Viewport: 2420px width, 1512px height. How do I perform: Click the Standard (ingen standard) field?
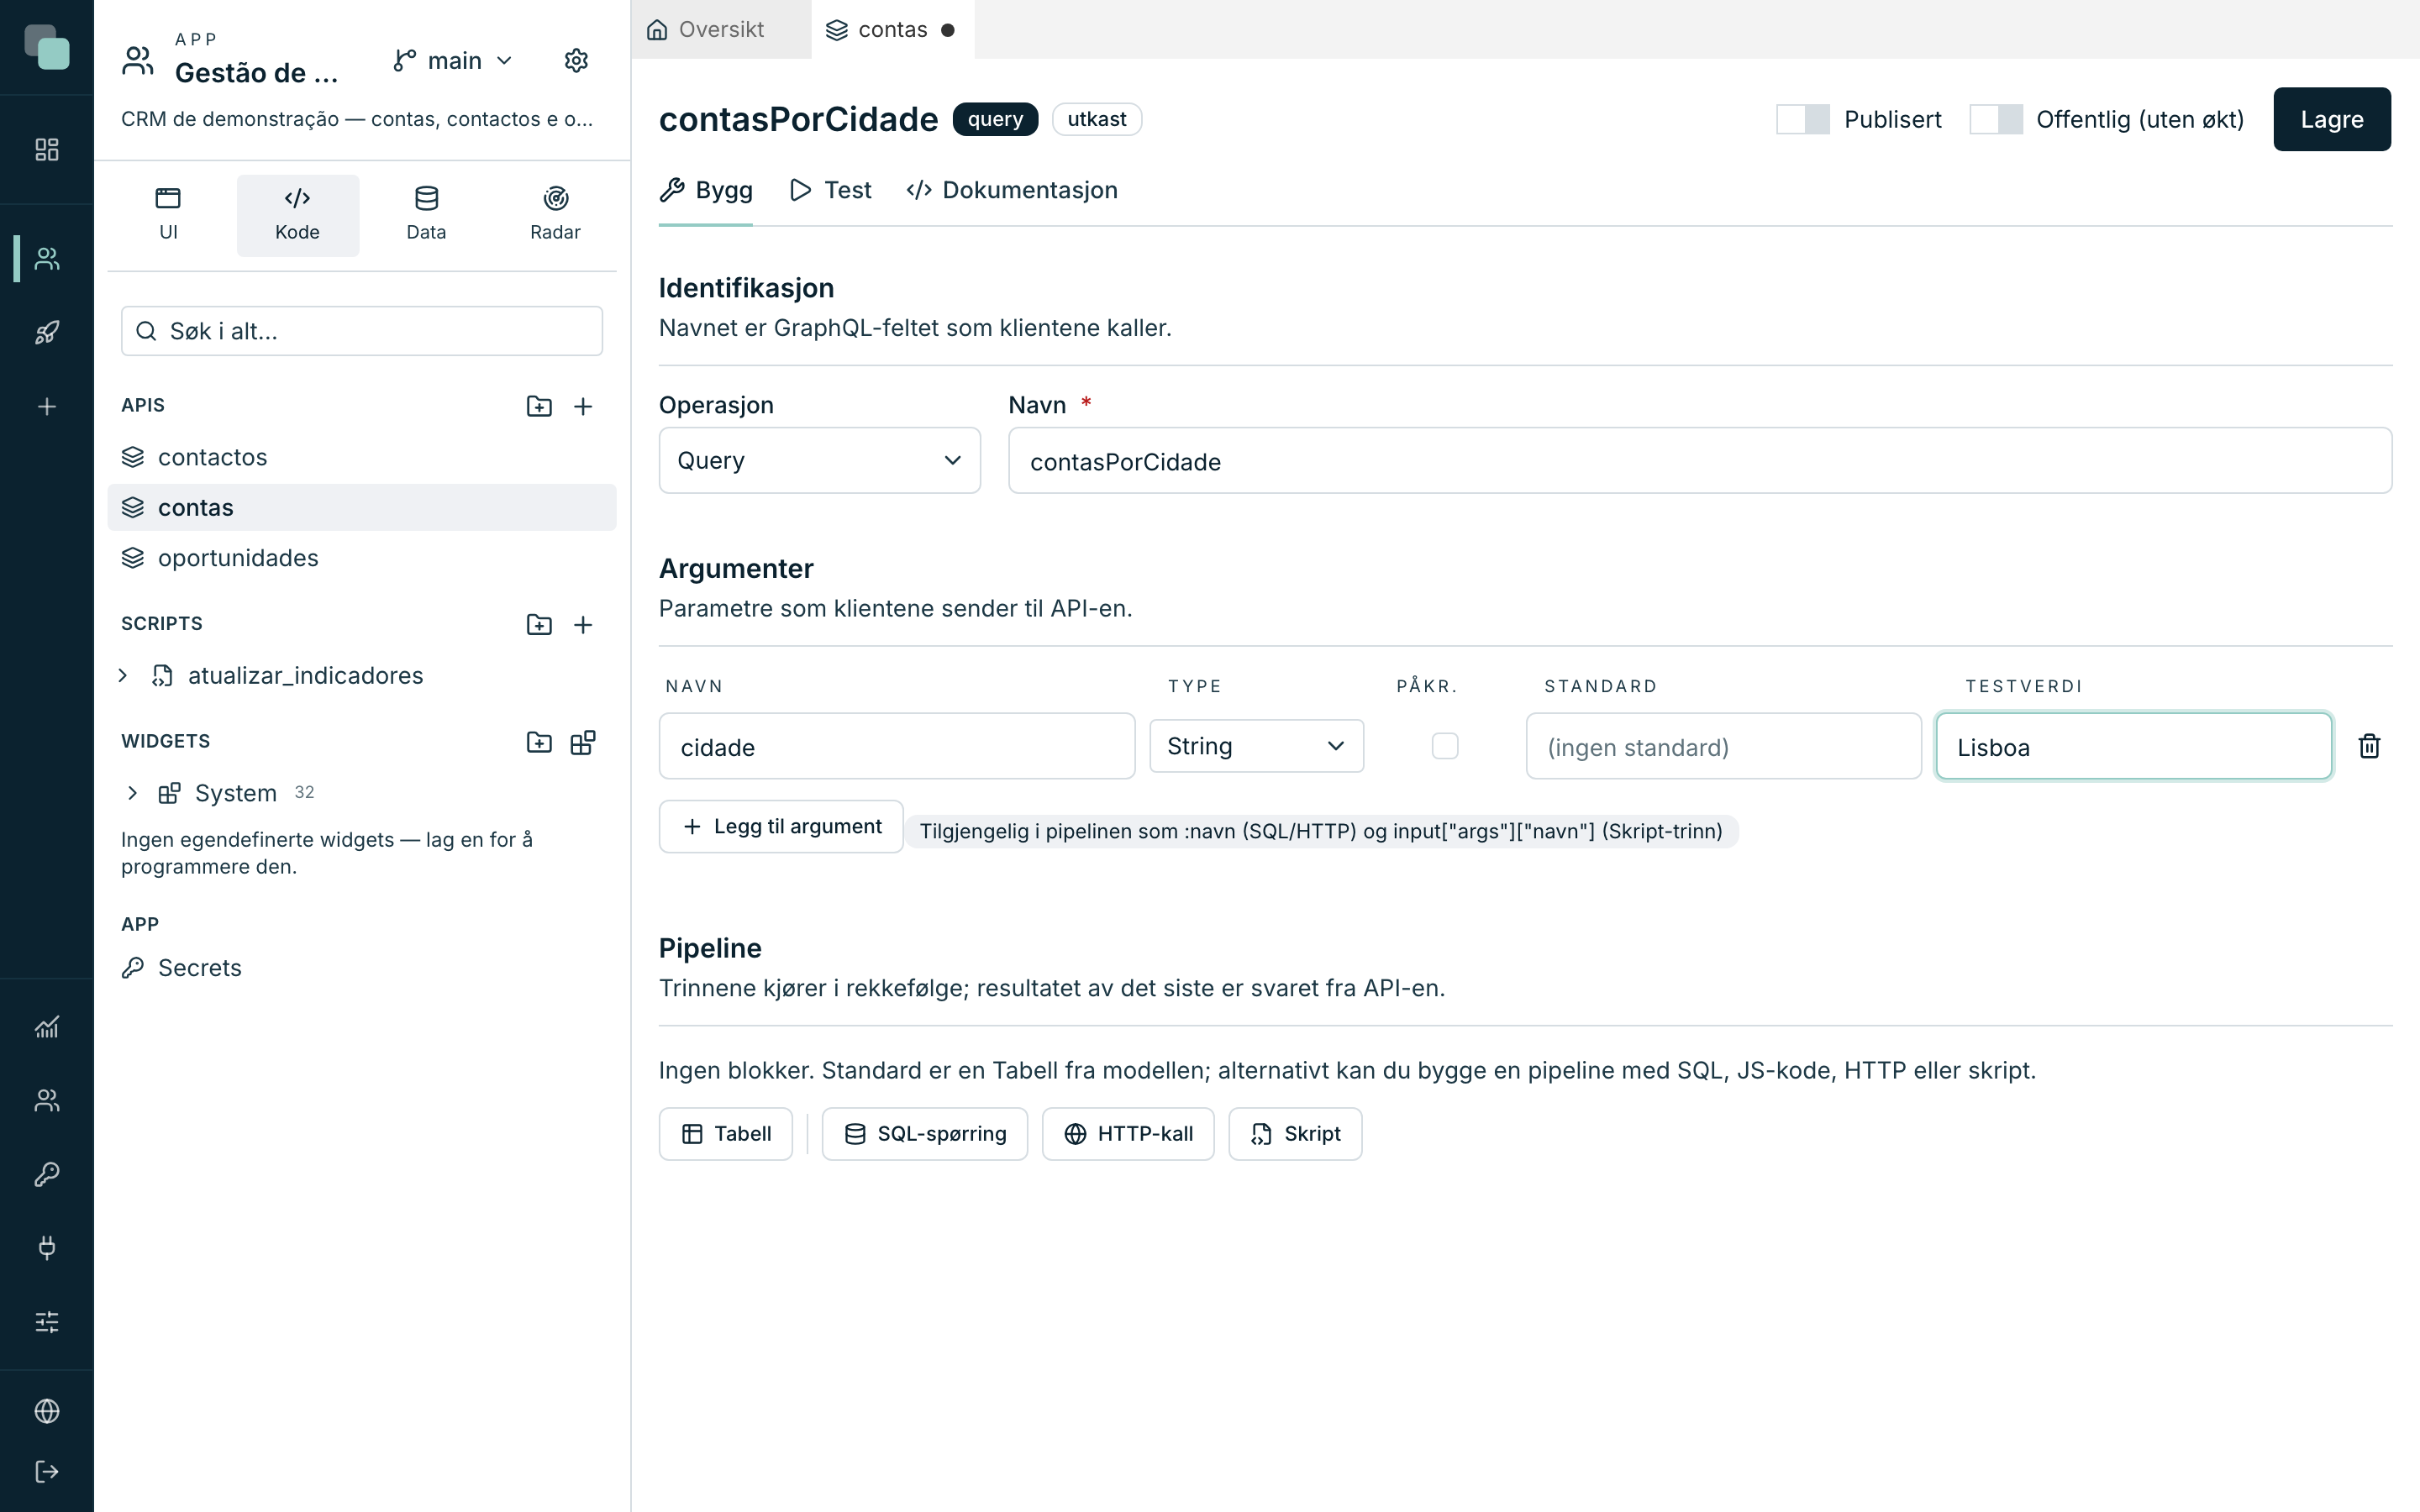(x=1723, y=746)
